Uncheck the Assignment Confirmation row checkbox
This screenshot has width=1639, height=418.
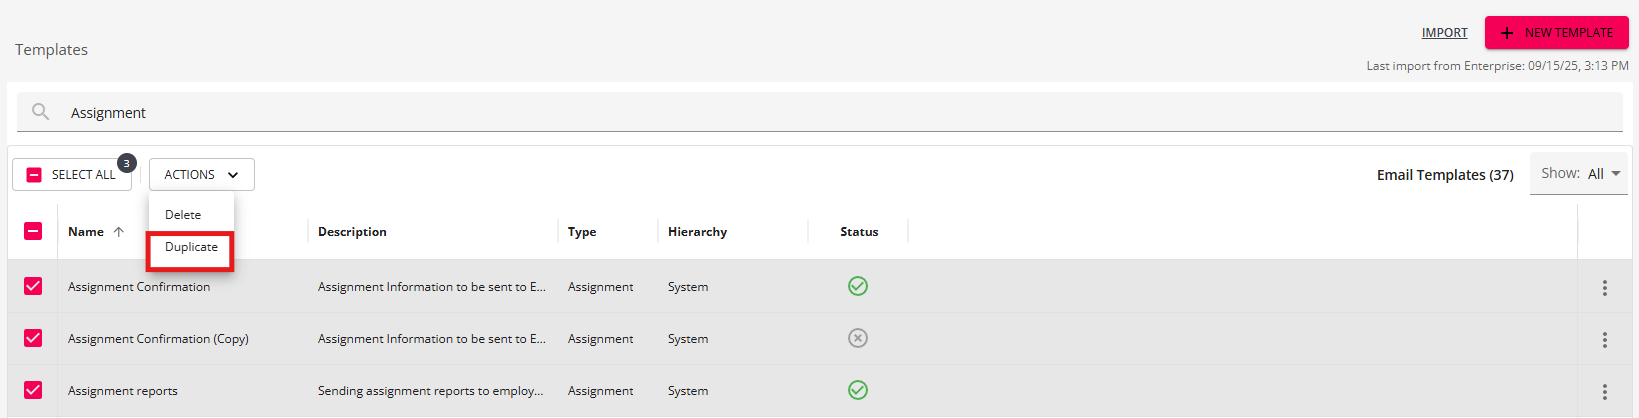click(x=33, y=286)
